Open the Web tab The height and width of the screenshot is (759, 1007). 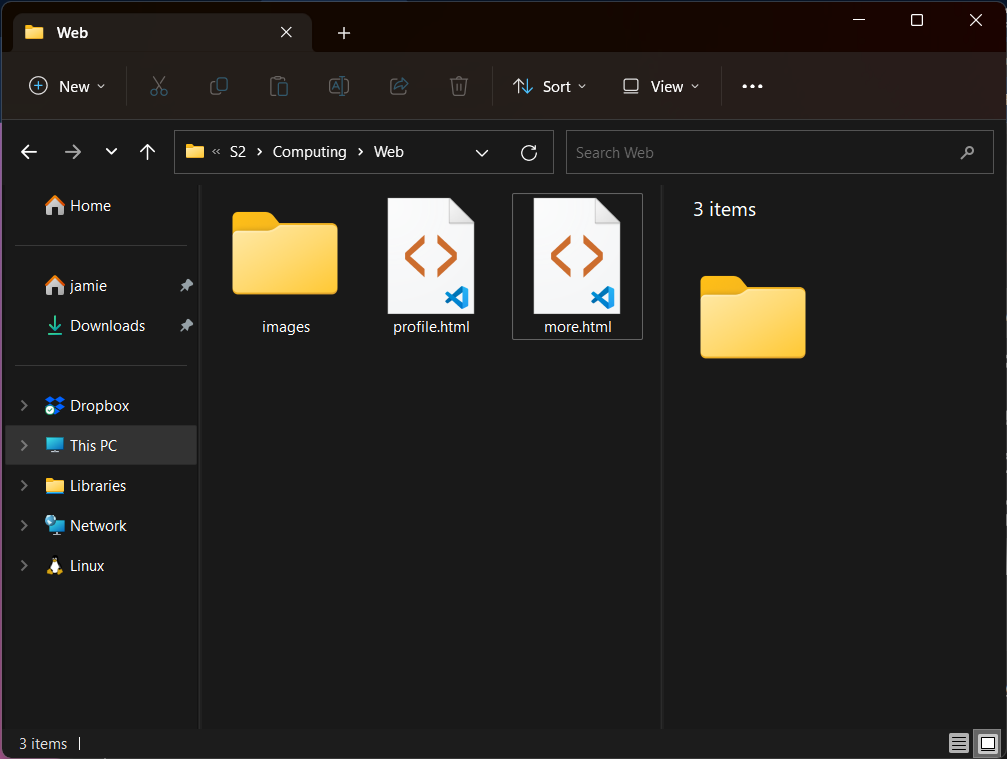(70, 32)
